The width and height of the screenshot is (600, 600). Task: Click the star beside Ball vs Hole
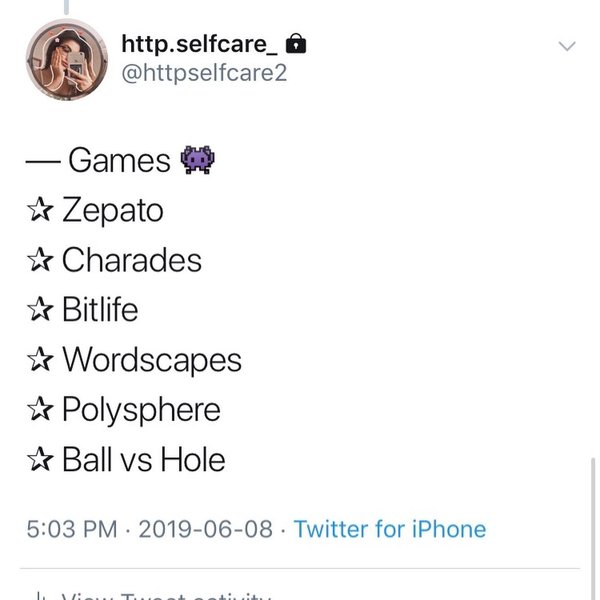40,460
